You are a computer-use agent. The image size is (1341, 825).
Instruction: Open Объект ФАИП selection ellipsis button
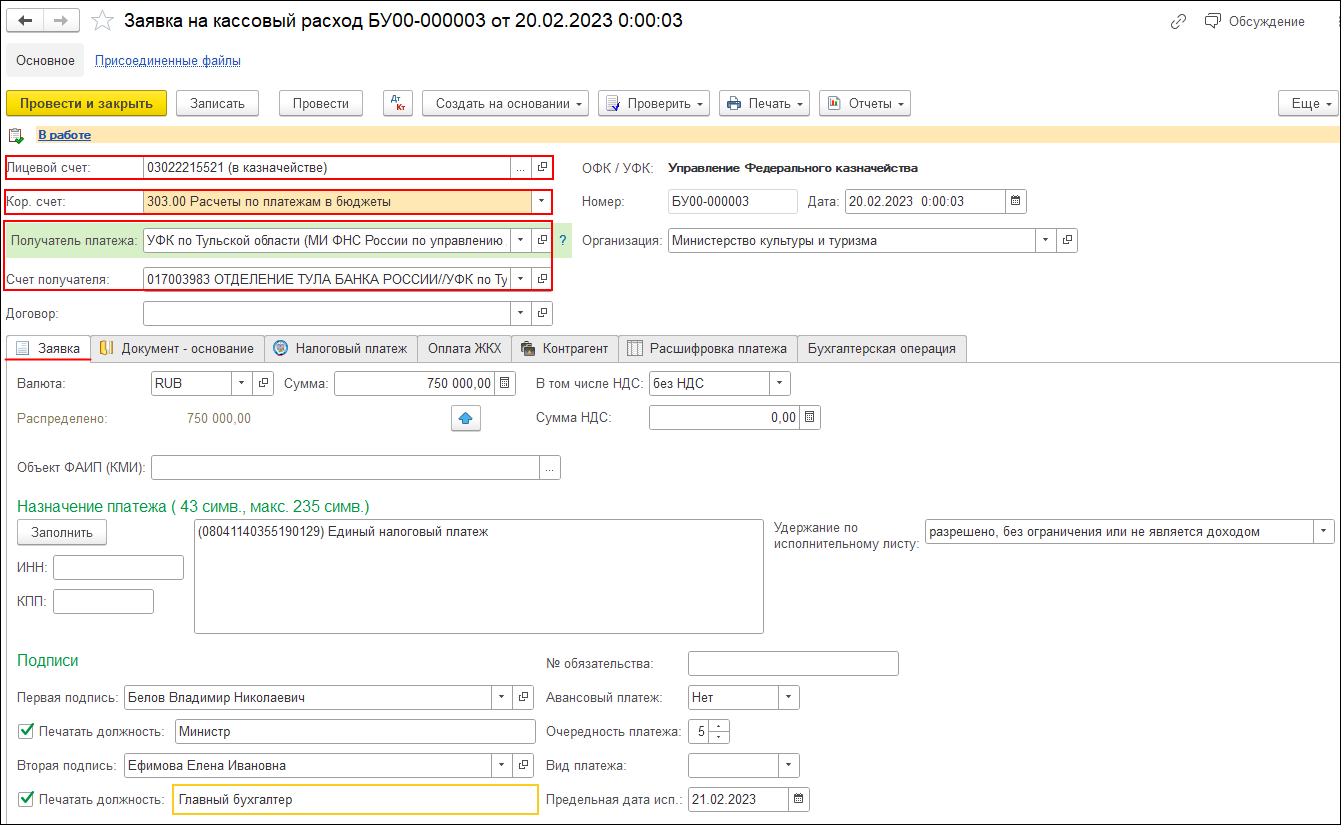pyautogui.click(x=550, y=467)
